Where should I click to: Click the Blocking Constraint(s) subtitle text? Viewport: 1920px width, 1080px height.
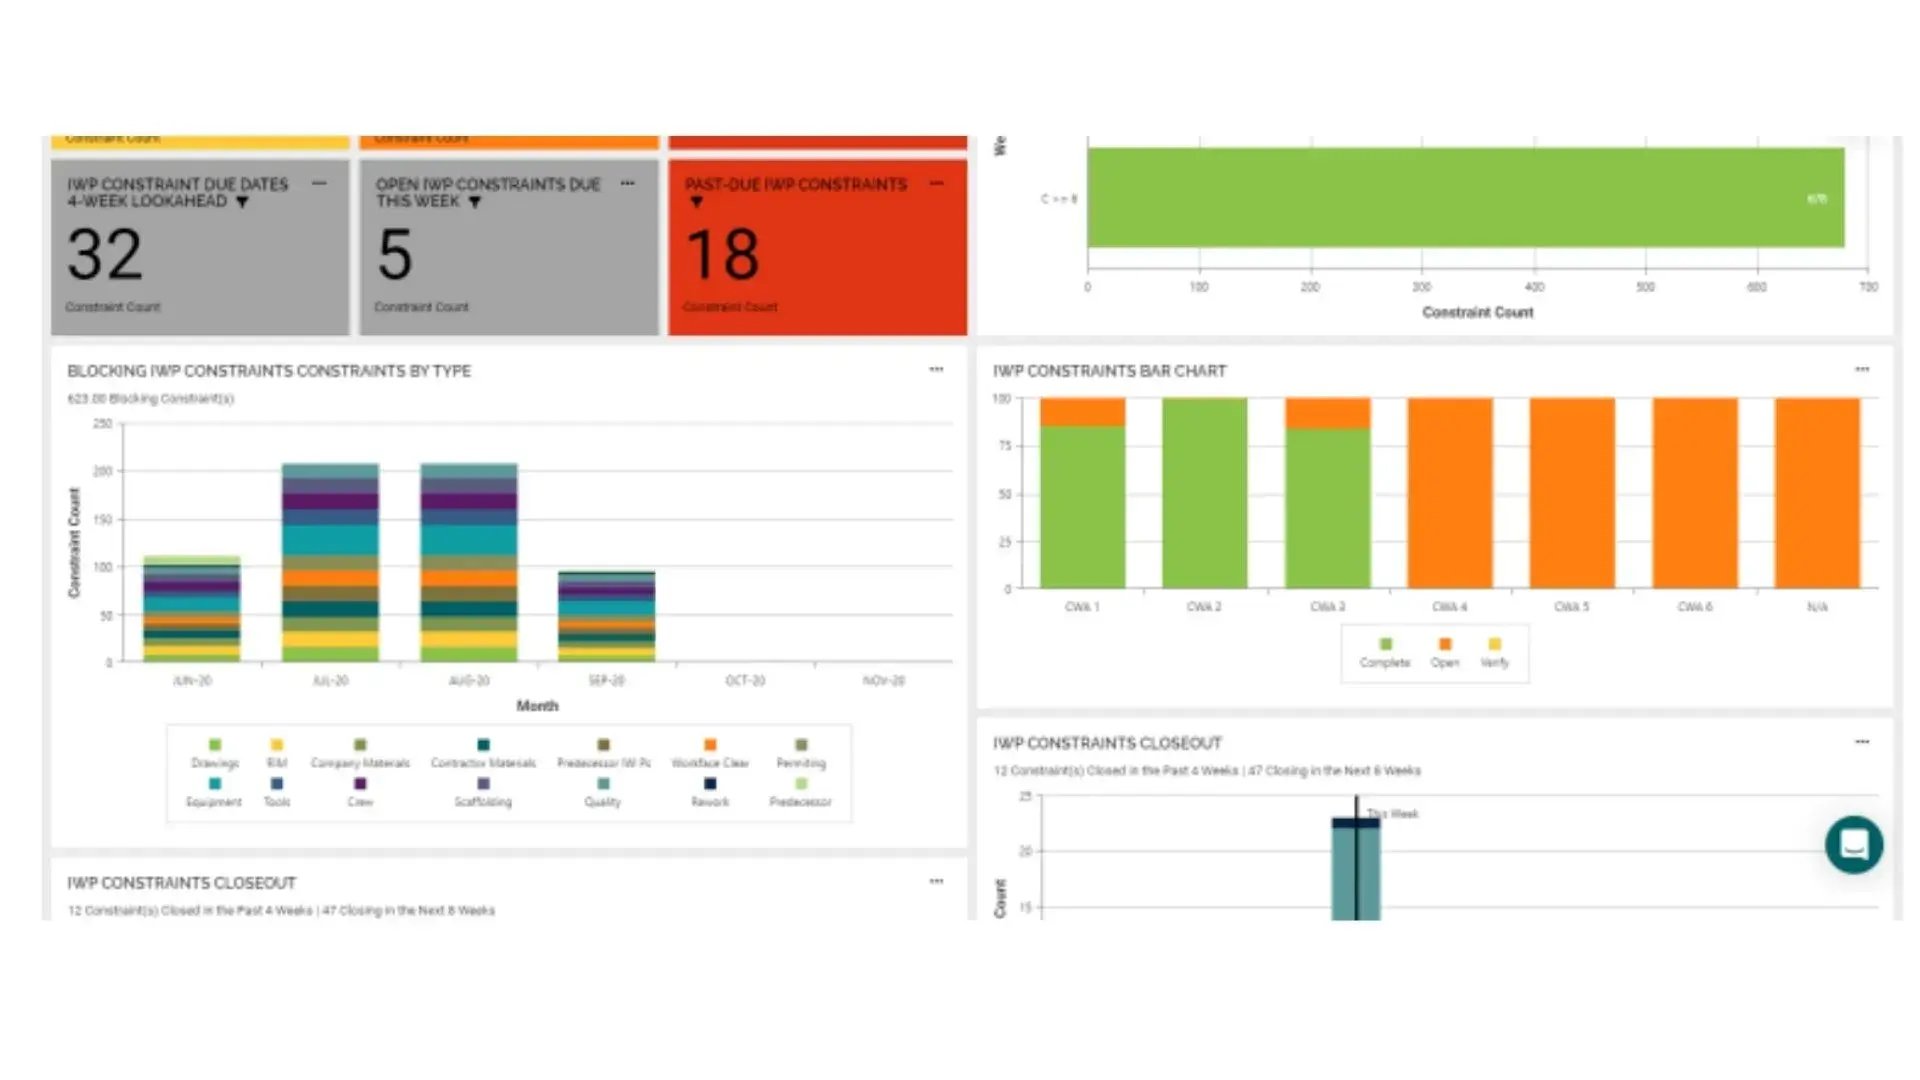150,399
